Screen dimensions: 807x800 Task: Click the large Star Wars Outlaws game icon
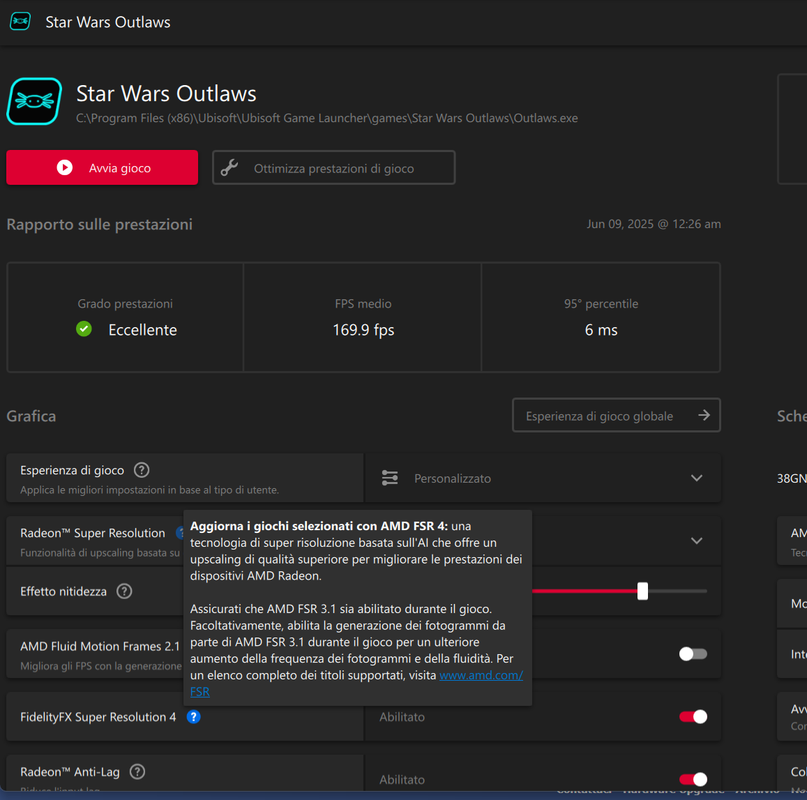point(34,101)
